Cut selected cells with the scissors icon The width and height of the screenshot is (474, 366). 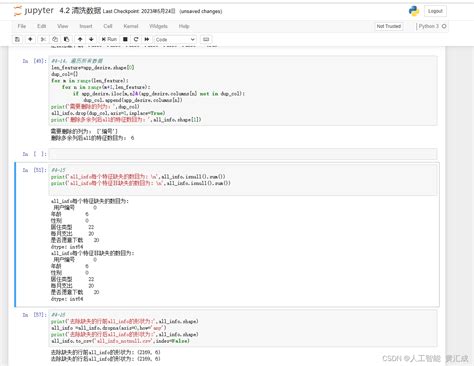click(43, 39)
